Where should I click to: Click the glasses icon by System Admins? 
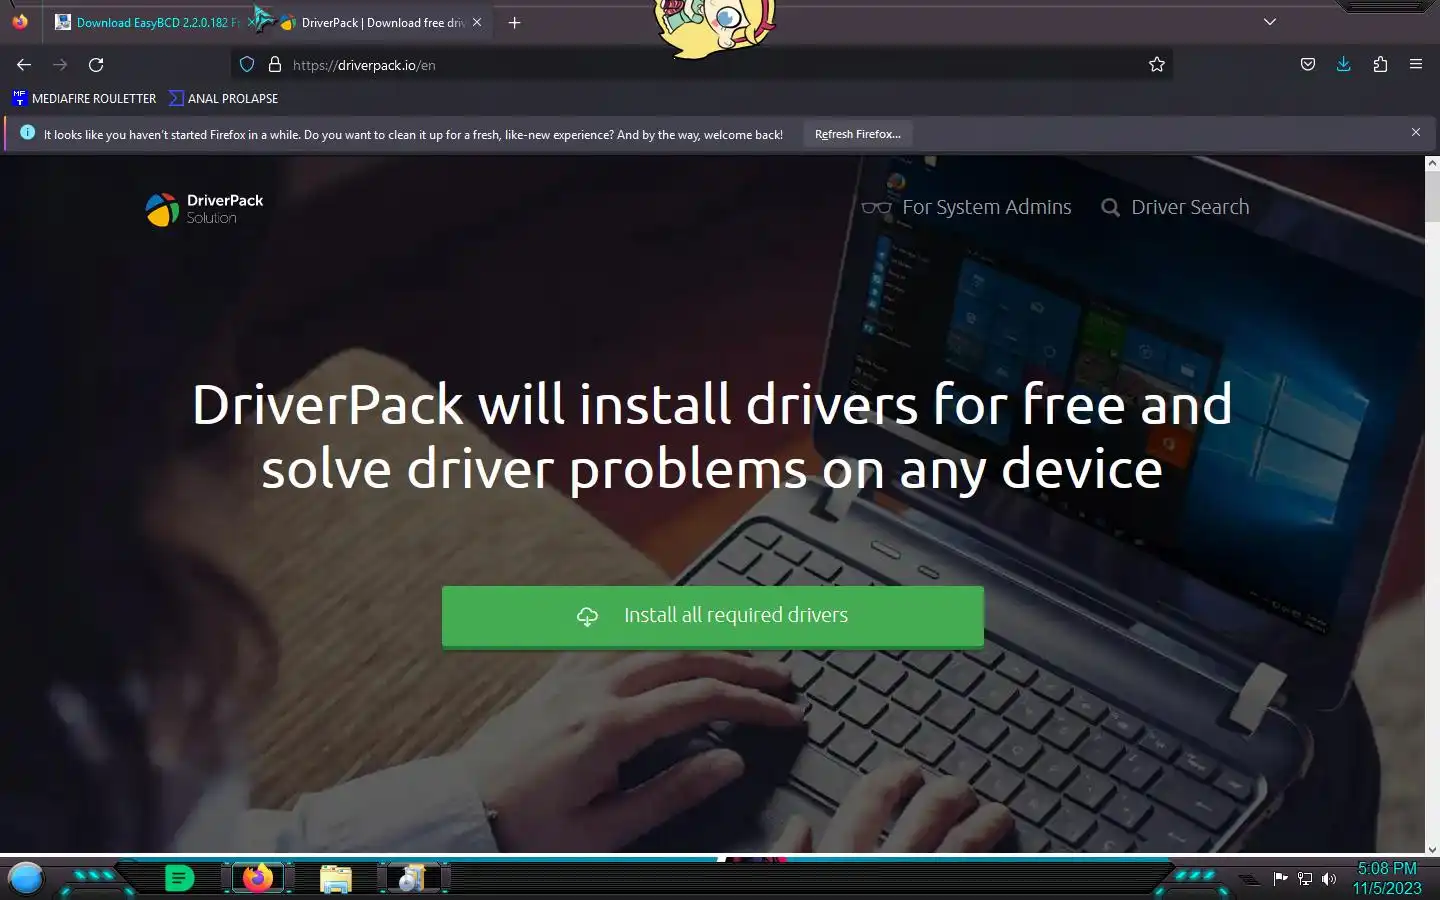[x=876, y=208]
